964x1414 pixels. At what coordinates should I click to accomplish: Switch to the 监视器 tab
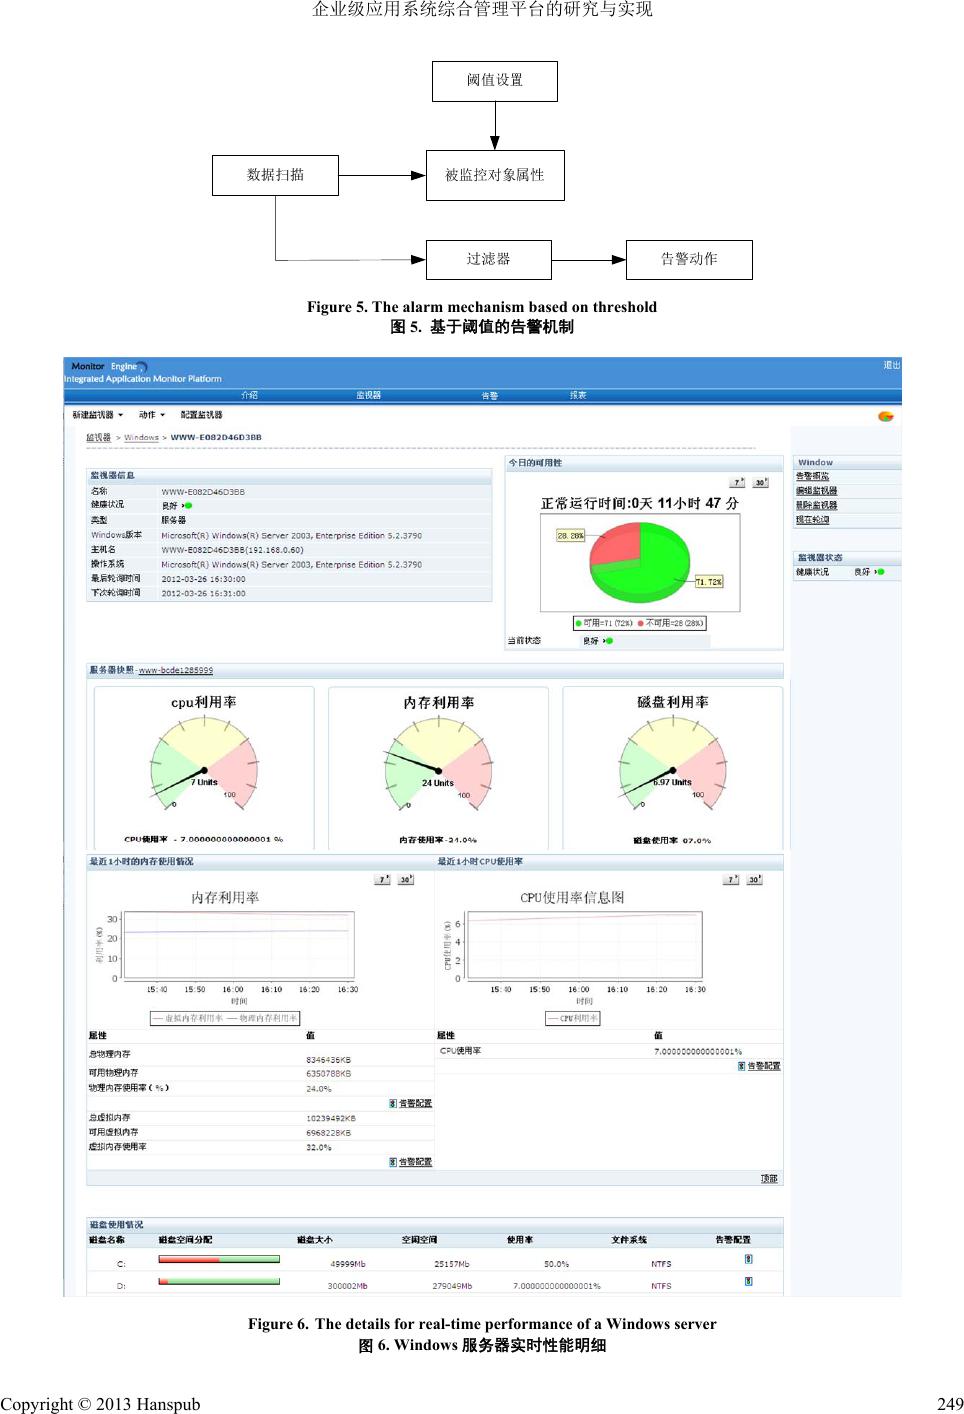tap(368, 395)
